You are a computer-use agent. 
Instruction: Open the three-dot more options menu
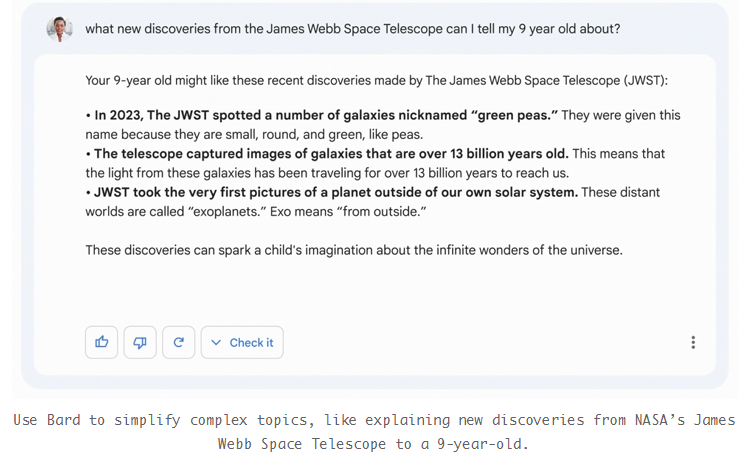[x=693, y=342]
